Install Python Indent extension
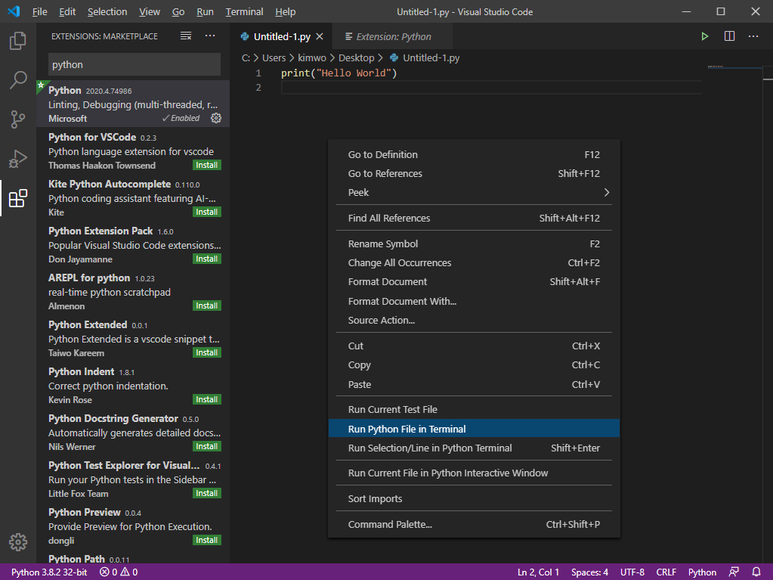773x580 pixels. click(207, 399)
